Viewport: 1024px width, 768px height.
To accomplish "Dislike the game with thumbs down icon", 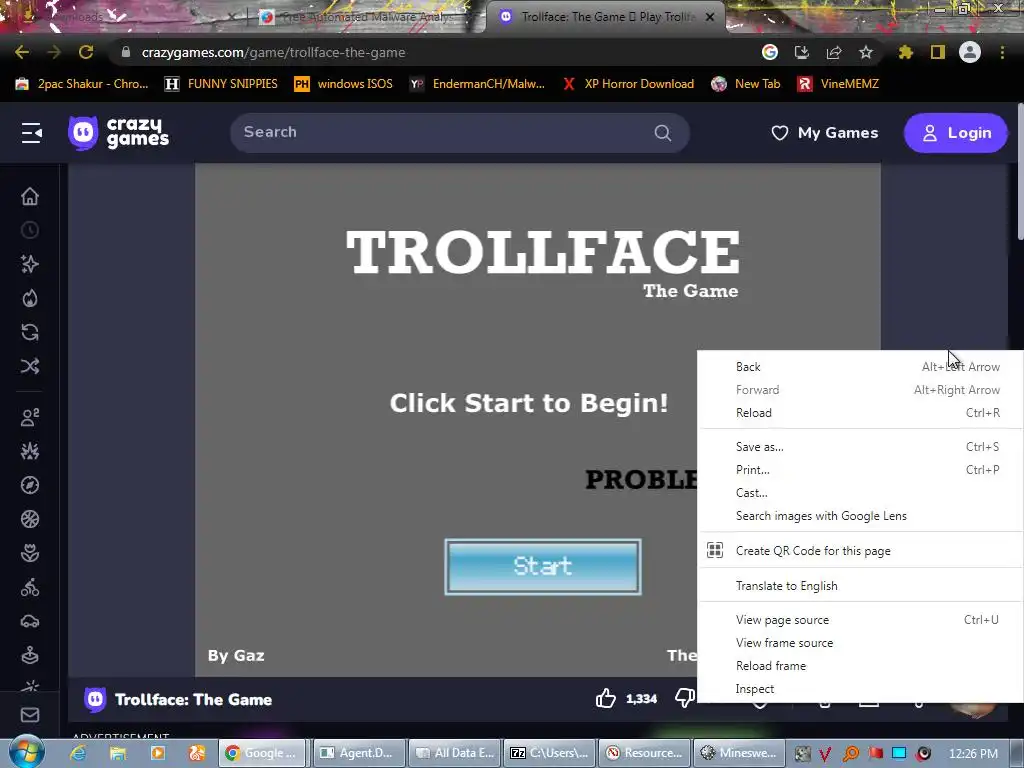I will pyautogui.click(x=684, y=699).
